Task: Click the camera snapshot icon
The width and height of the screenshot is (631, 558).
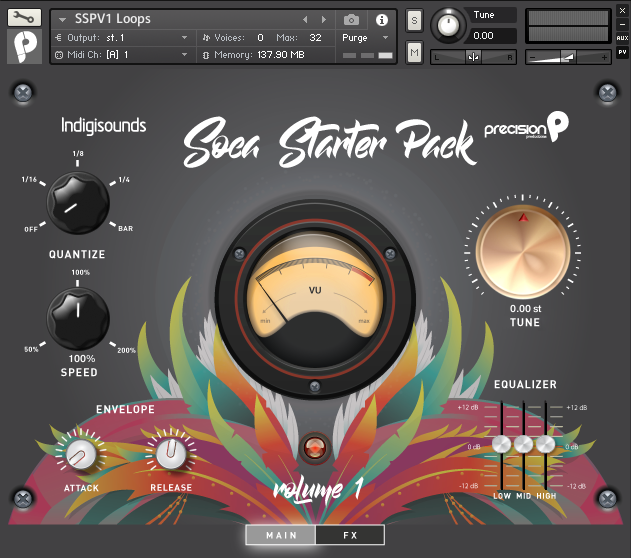Action: pos(352,19)
